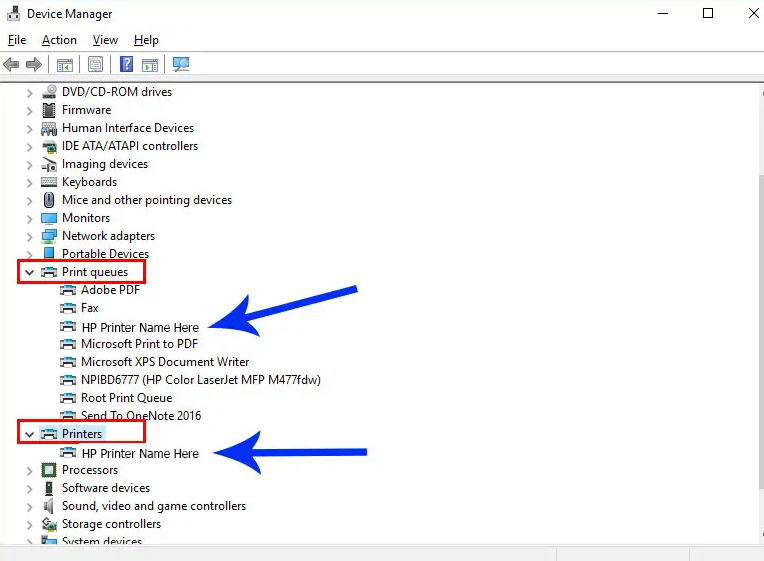Click the Scan for hardware changes icon
This screenshot has width=764, height=561.
[x=181, y=65]
